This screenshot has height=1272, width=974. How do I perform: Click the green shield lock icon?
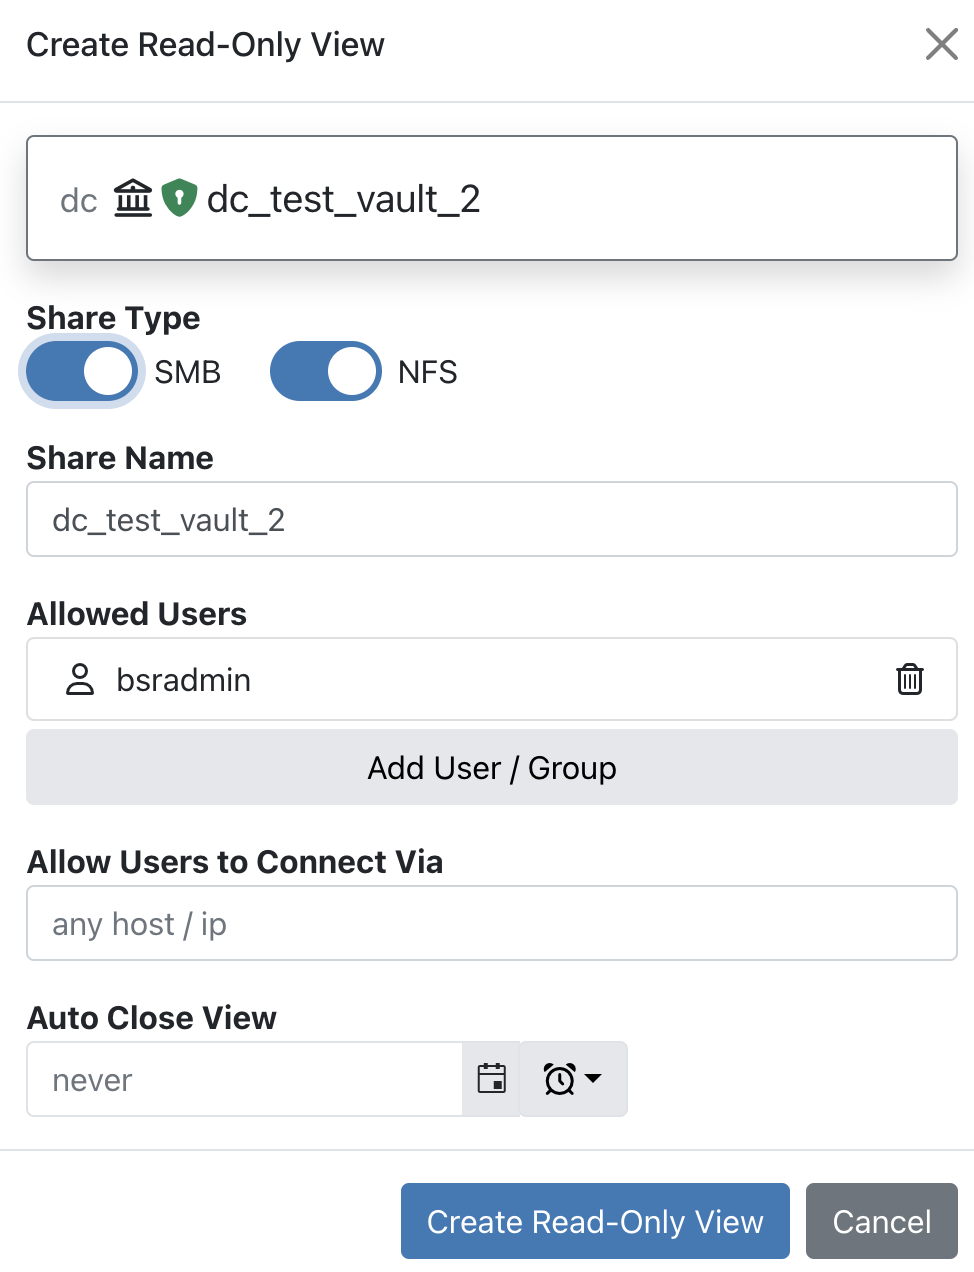point(179,198)
